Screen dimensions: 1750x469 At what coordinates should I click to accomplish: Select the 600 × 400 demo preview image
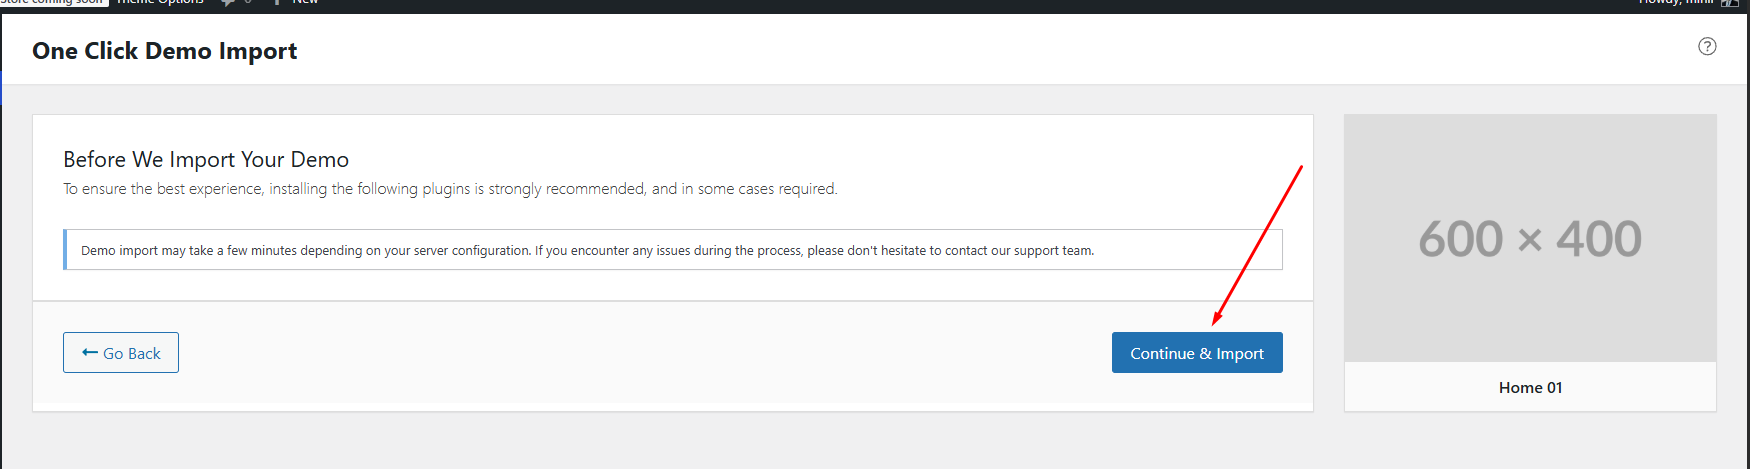click(x=1529, y=238)
